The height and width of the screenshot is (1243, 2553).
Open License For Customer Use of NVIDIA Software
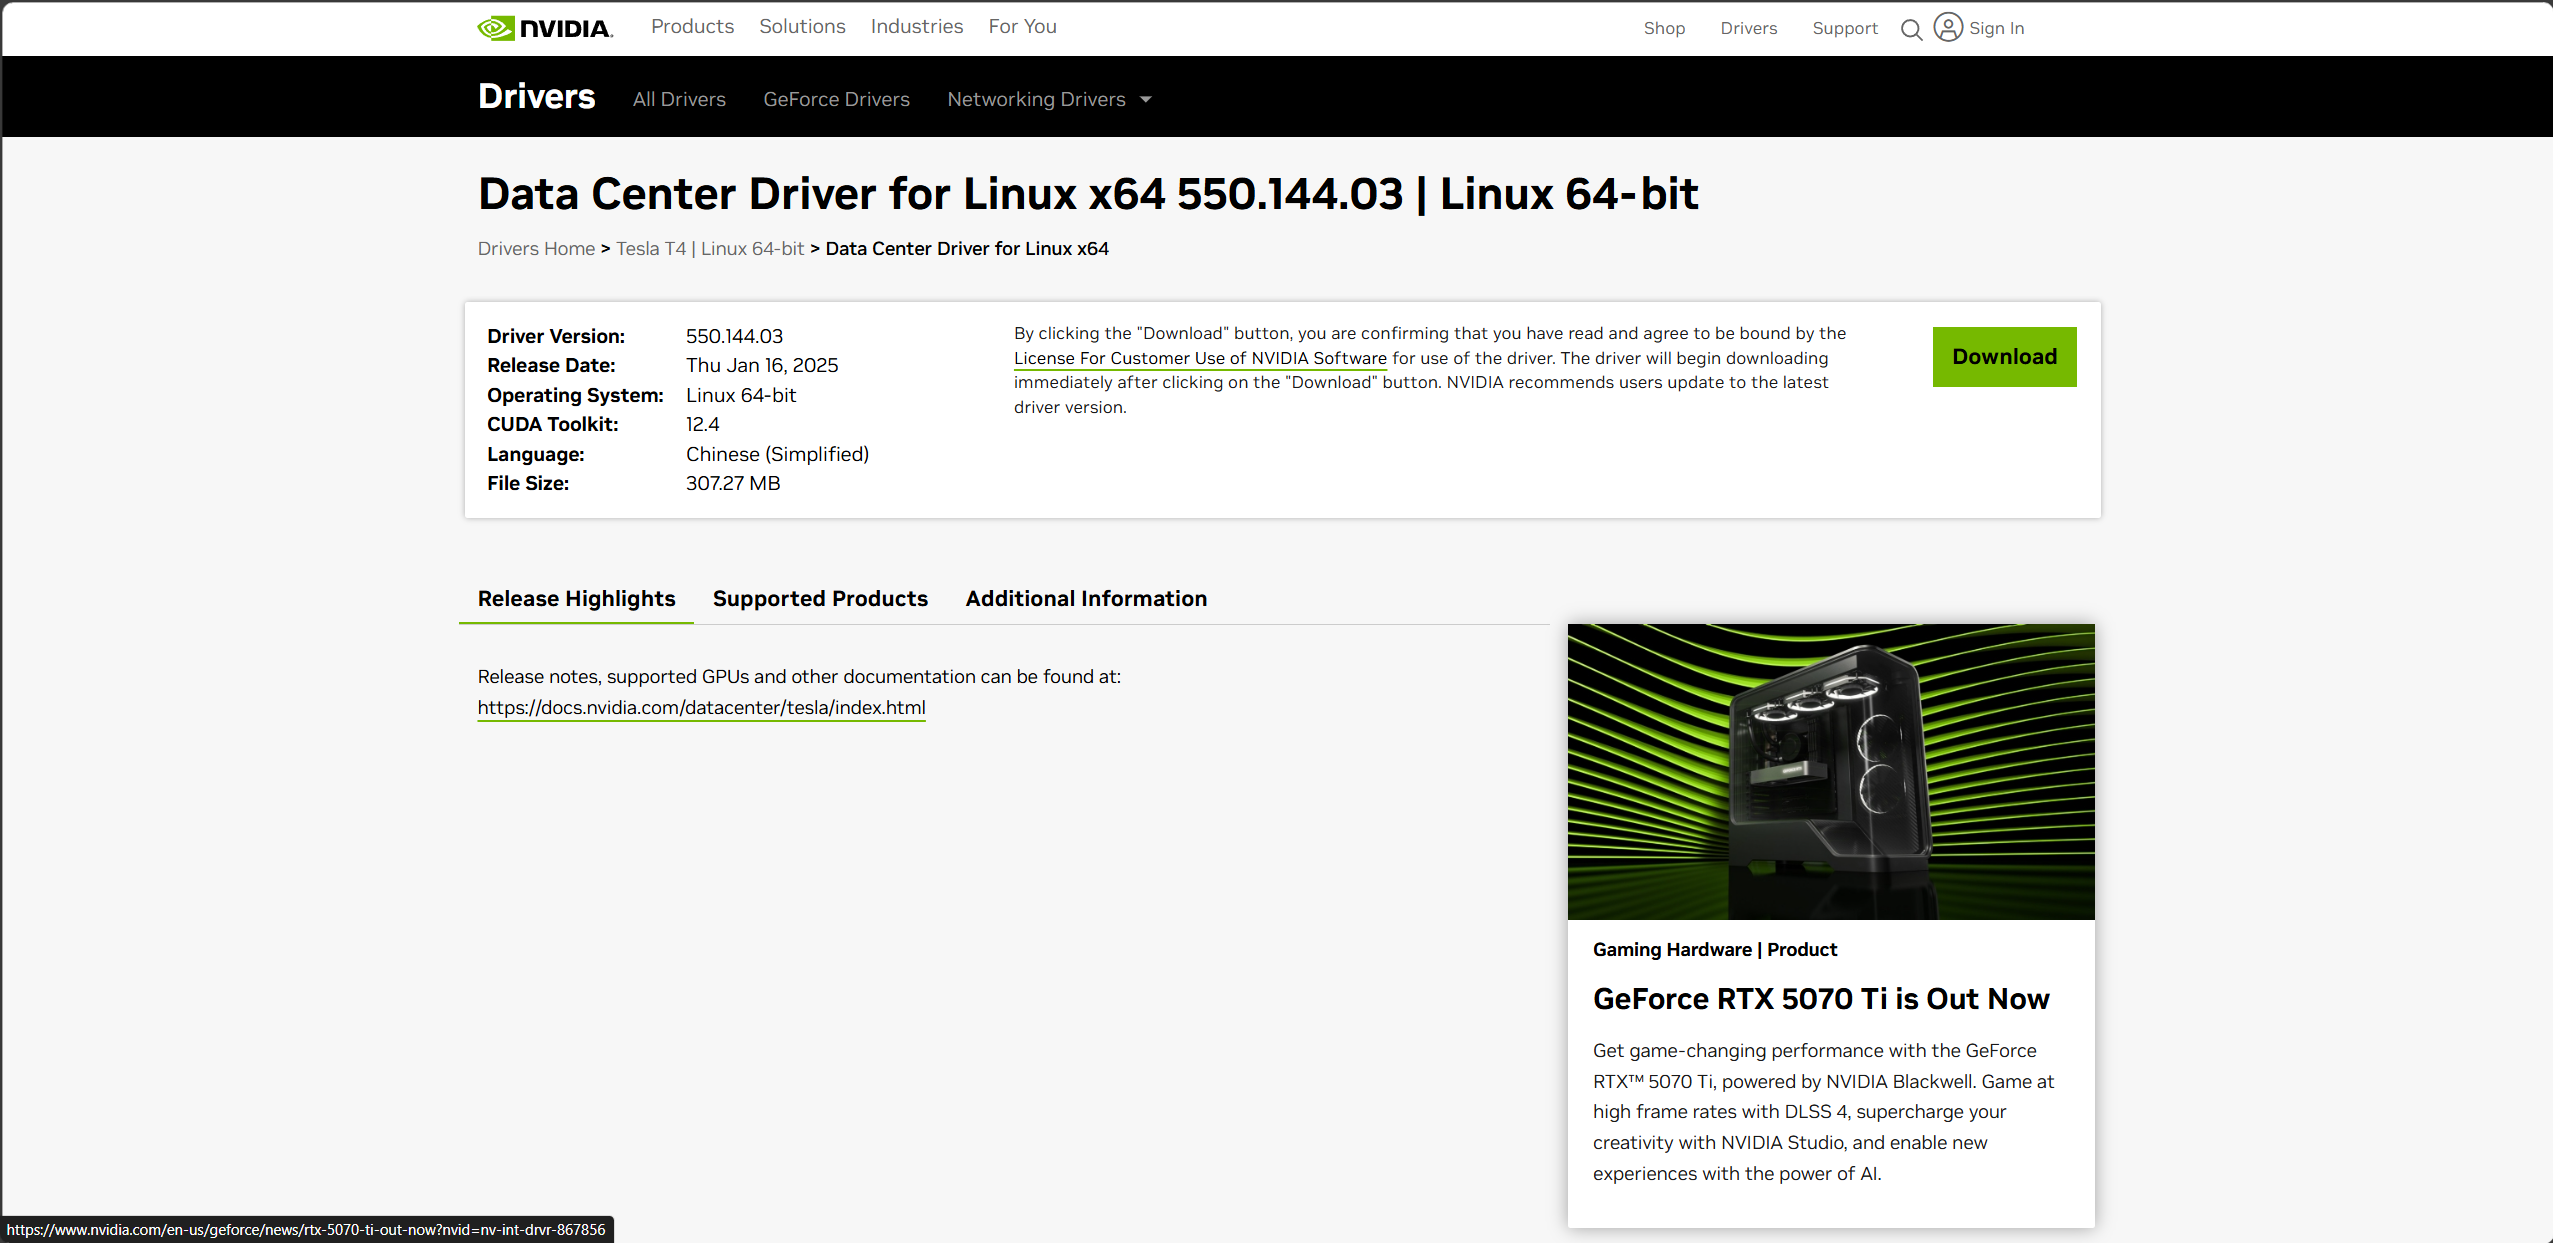pyautogui.click(x=1200, y=358)
